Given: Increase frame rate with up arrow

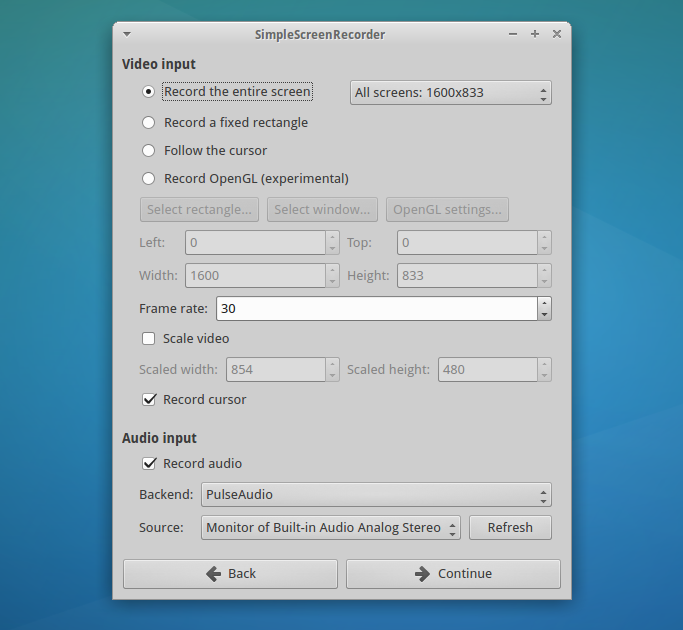Looking at the screenshot, I should click(544, 303).
